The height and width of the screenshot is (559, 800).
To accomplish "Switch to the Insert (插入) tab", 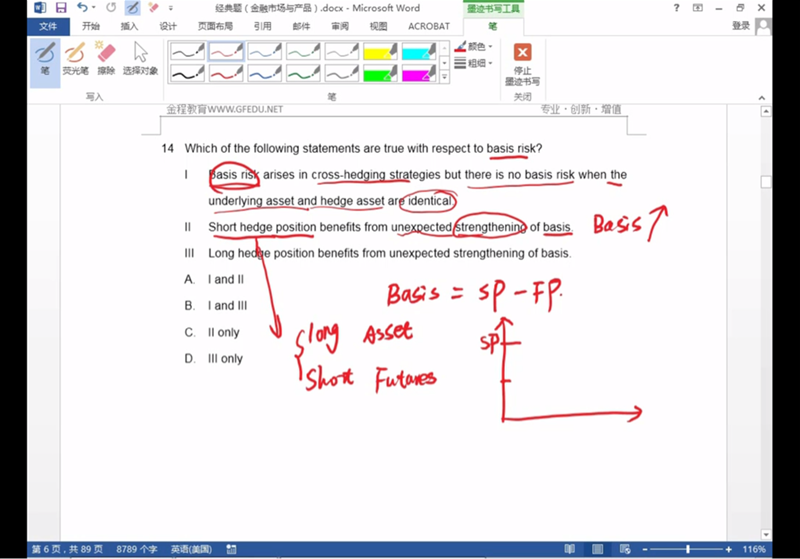I will coord(129,26).
